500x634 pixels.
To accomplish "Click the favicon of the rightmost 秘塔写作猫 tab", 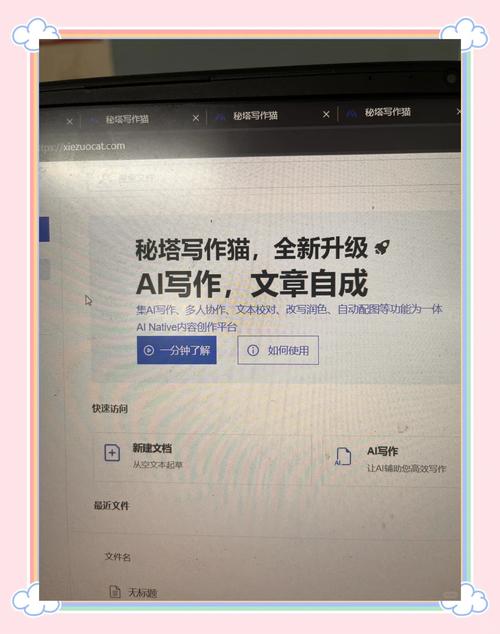I will (352, 114).
